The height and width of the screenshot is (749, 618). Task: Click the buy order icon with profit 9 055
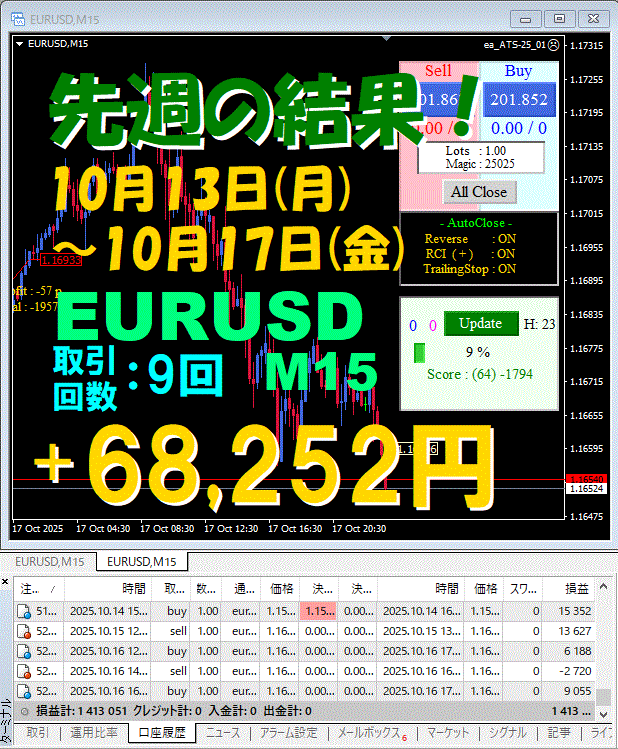coord(23,692)
